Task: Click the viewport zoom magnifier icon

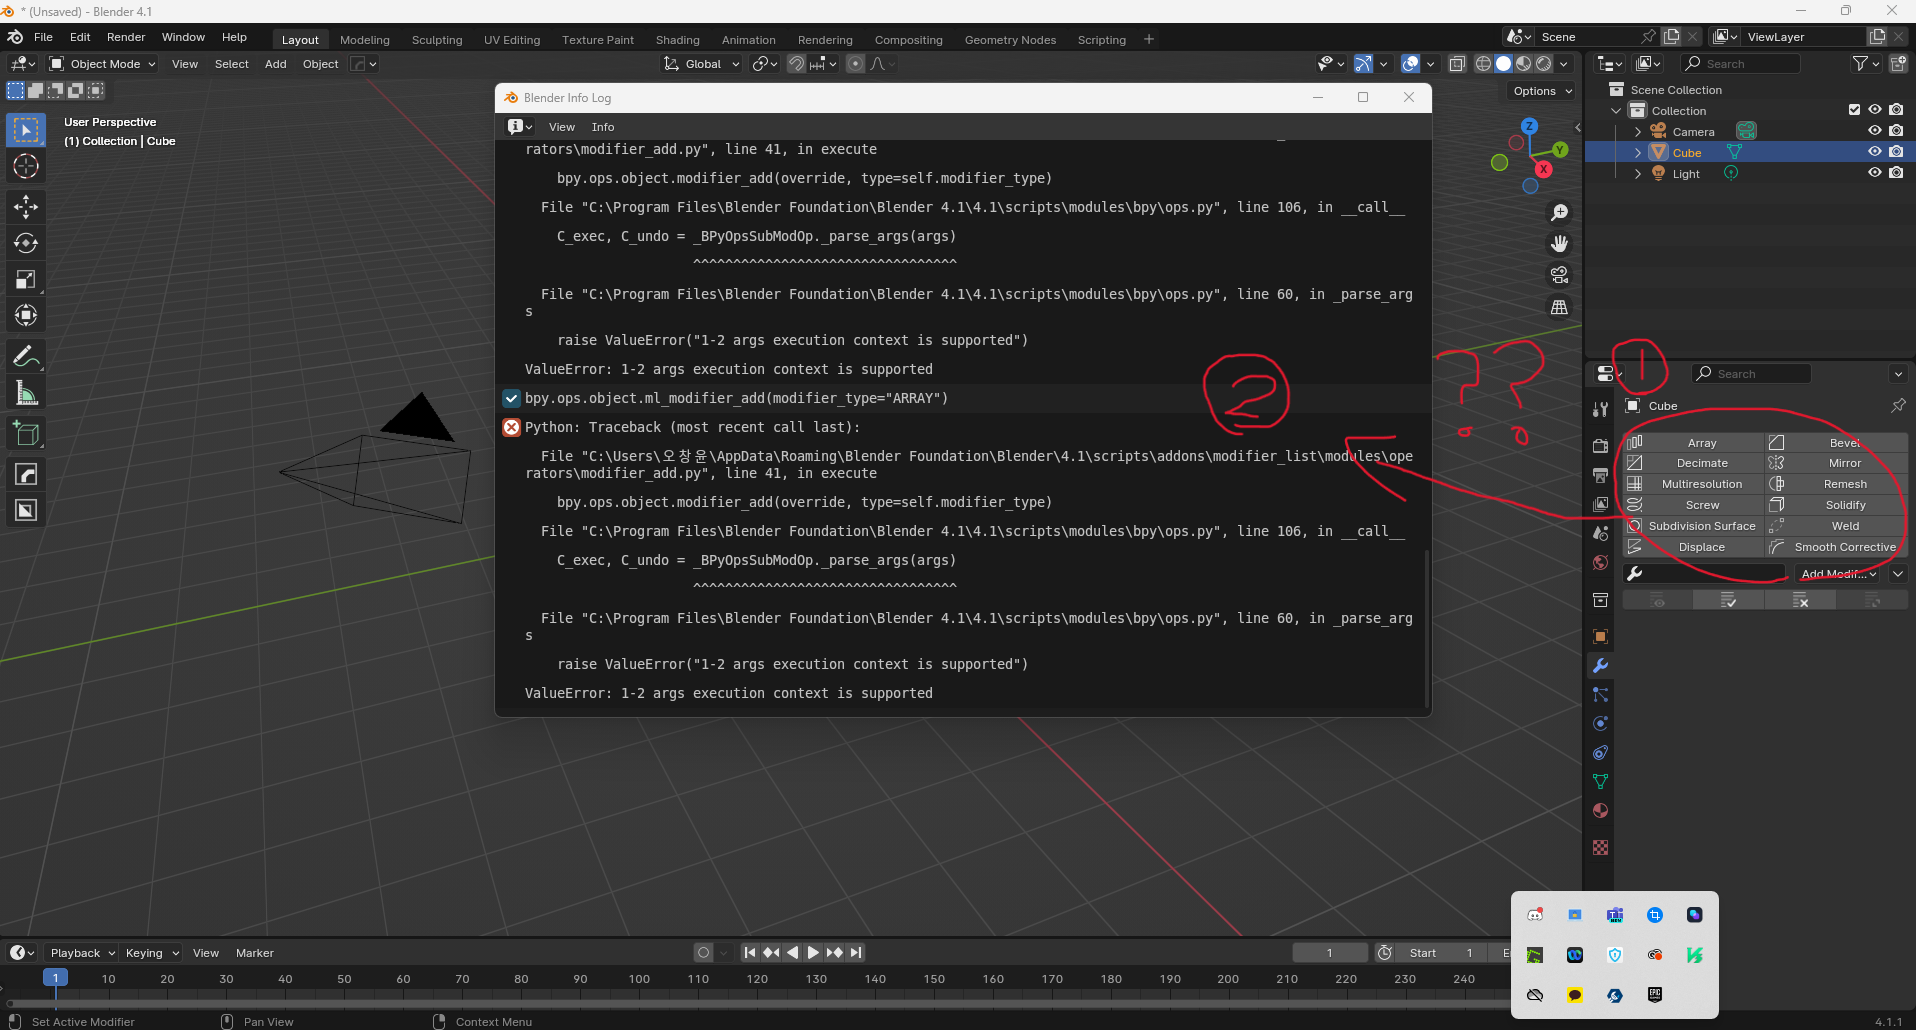Action: click(1559, 213)
